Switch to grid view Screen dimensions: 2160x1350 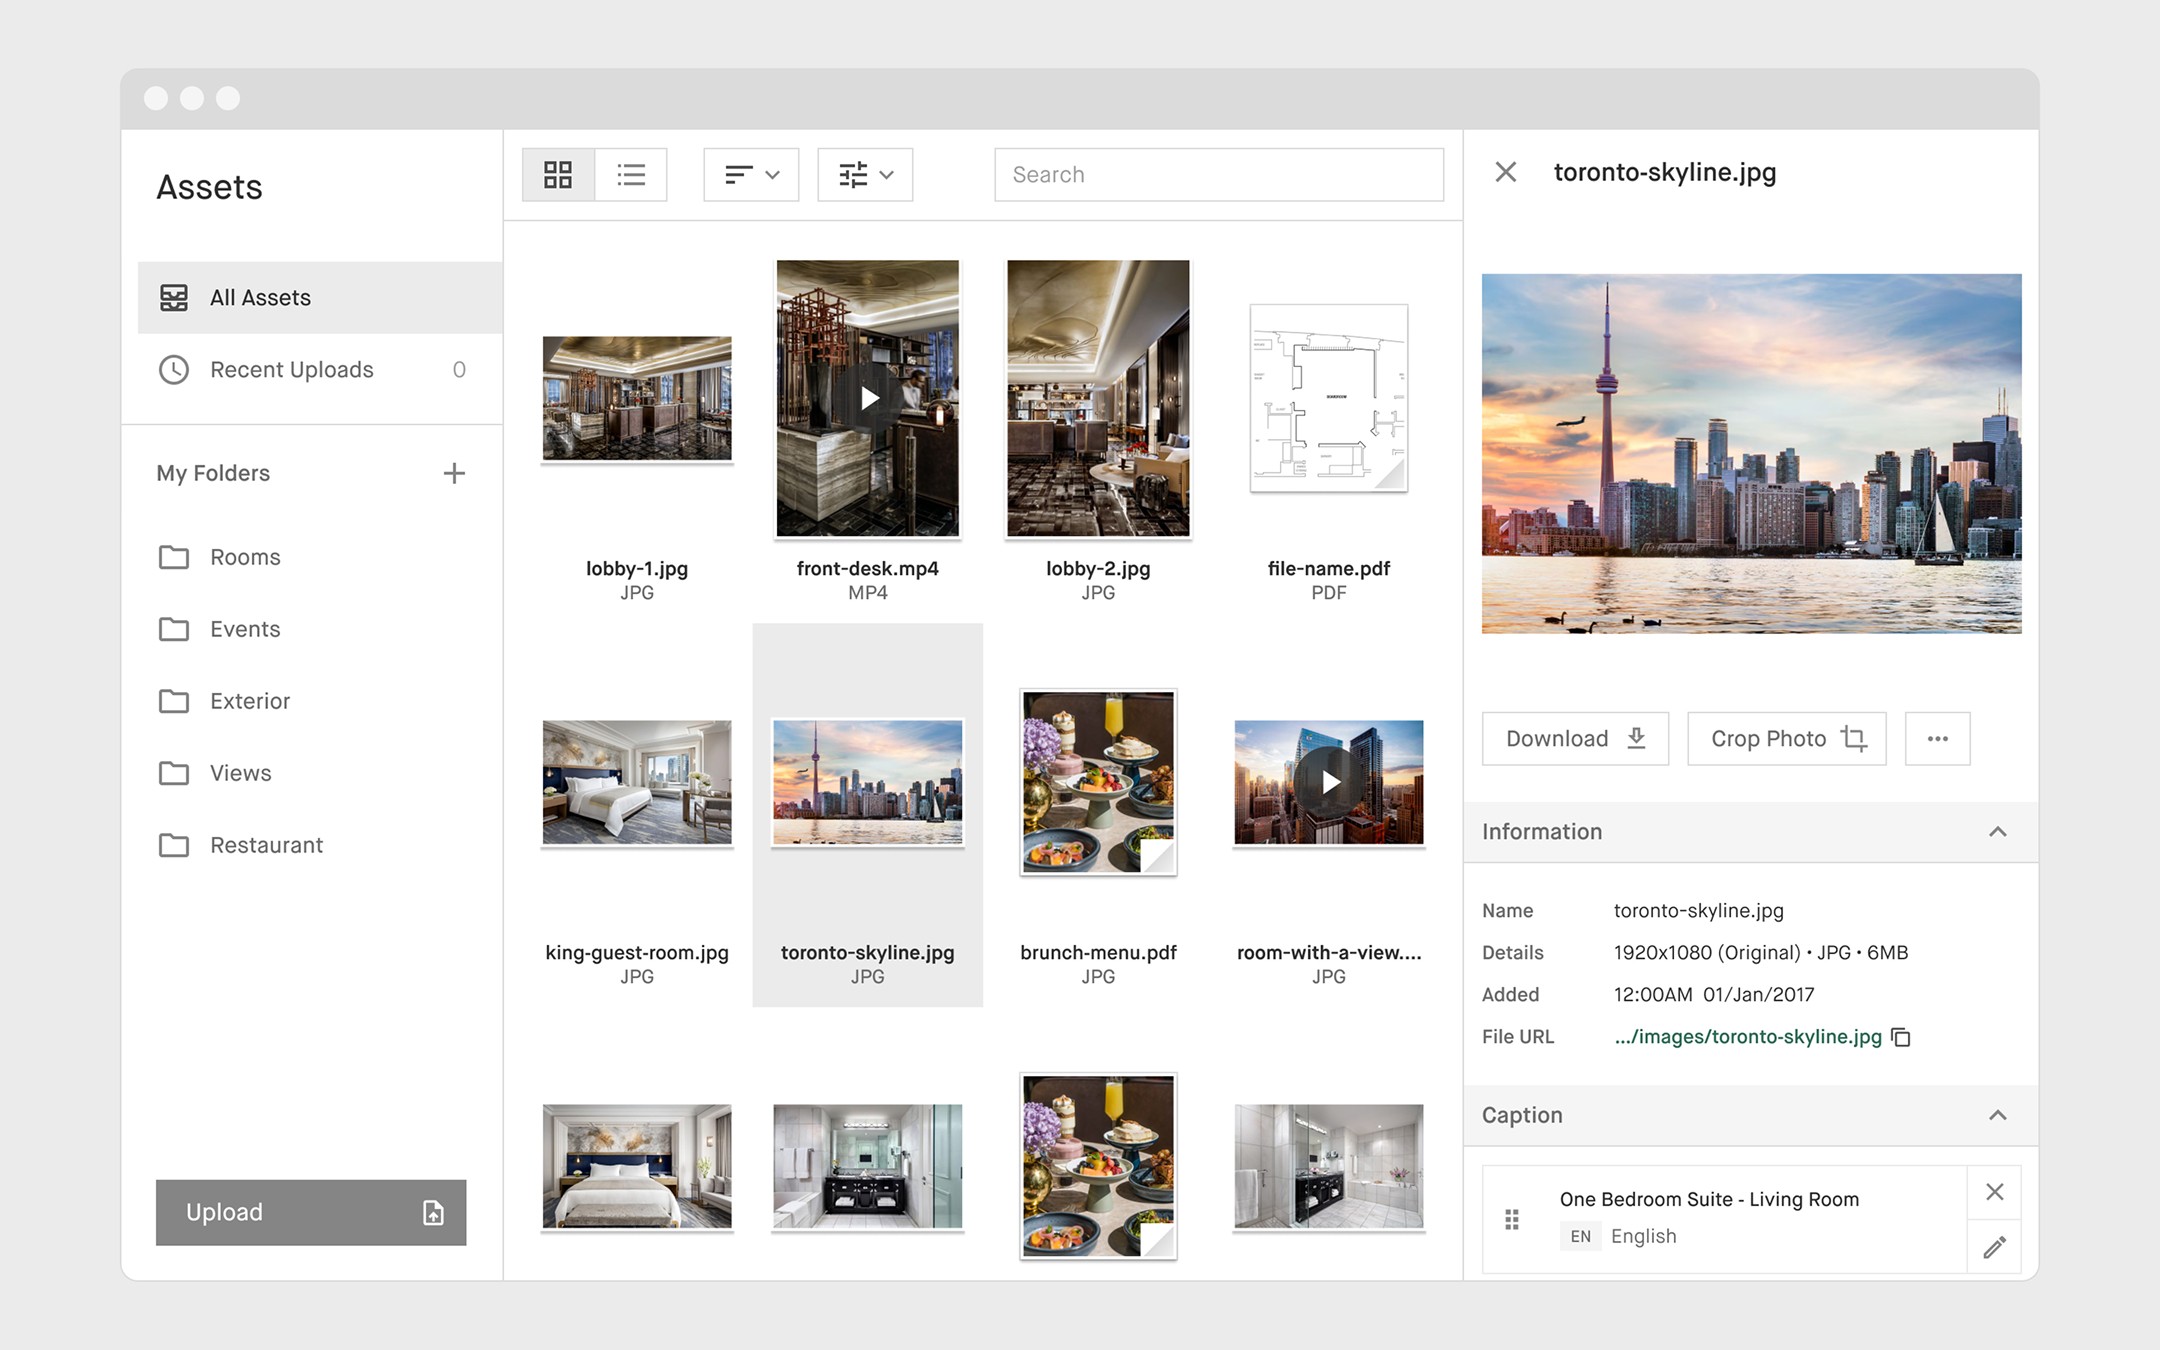coord(558,174)
